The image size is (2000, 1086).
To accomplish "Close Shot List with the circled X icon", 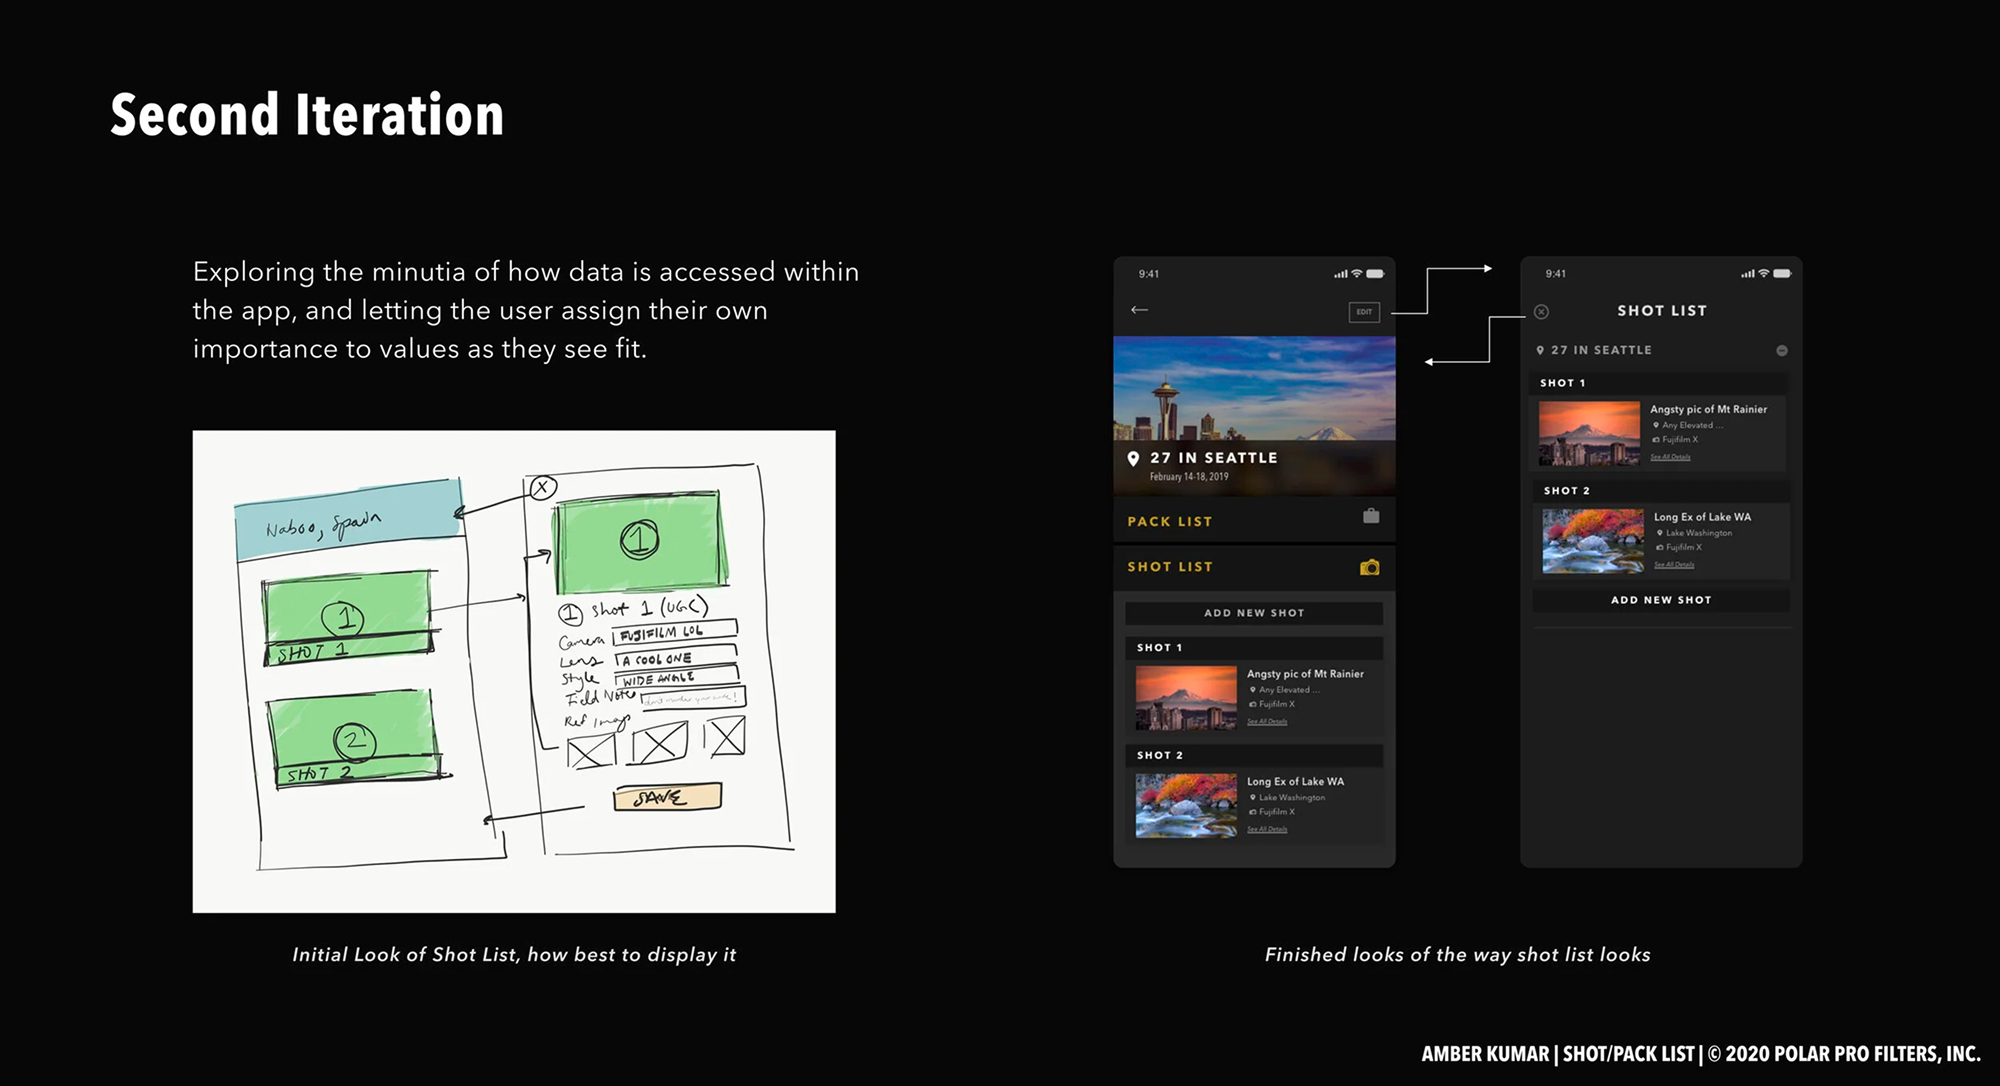I will pyautogui.click(x=1541, y=312).
